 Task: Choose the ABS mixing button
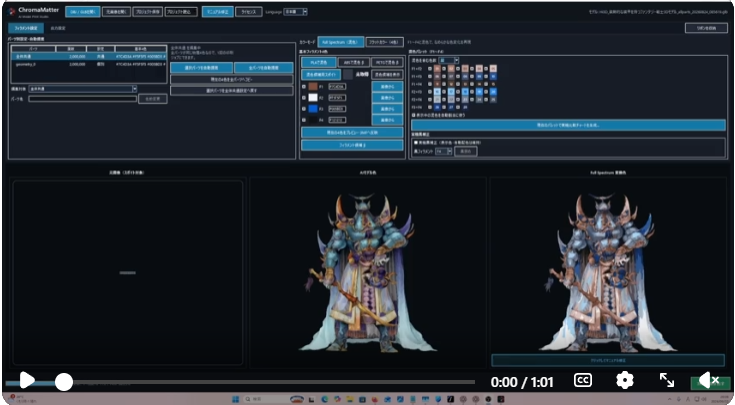click(354, 62)
